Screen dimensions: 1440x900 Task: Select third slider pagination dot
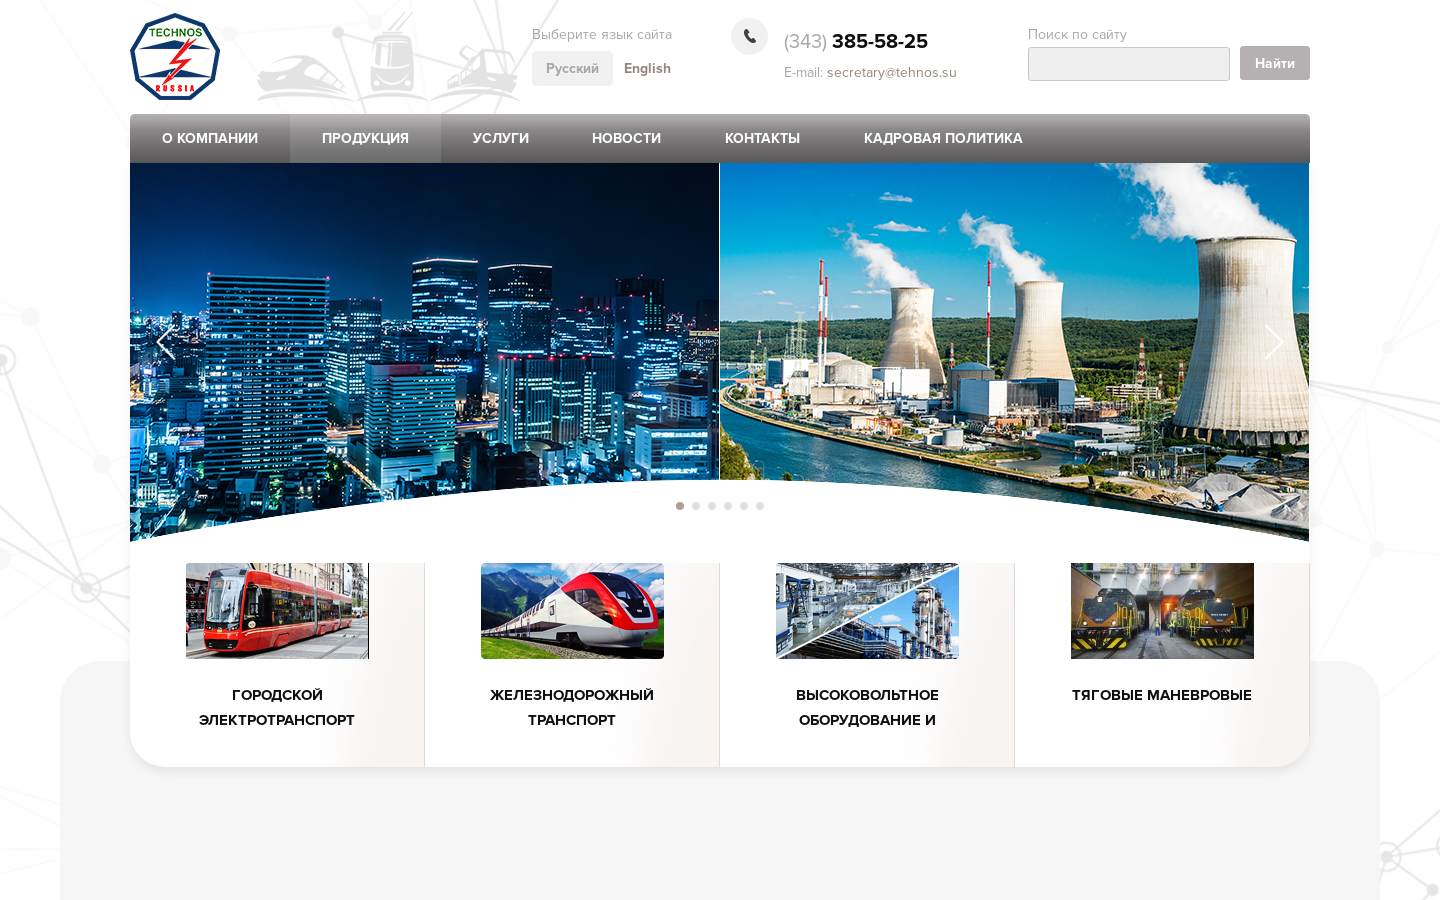pos(712,506)
